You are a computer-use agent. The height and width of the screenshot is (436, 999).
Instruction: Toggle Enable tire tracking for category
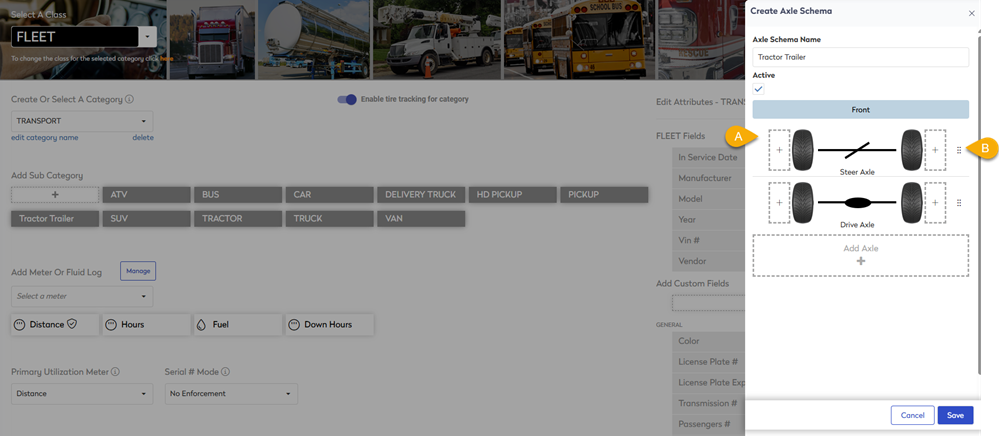[x=347, y=100]
